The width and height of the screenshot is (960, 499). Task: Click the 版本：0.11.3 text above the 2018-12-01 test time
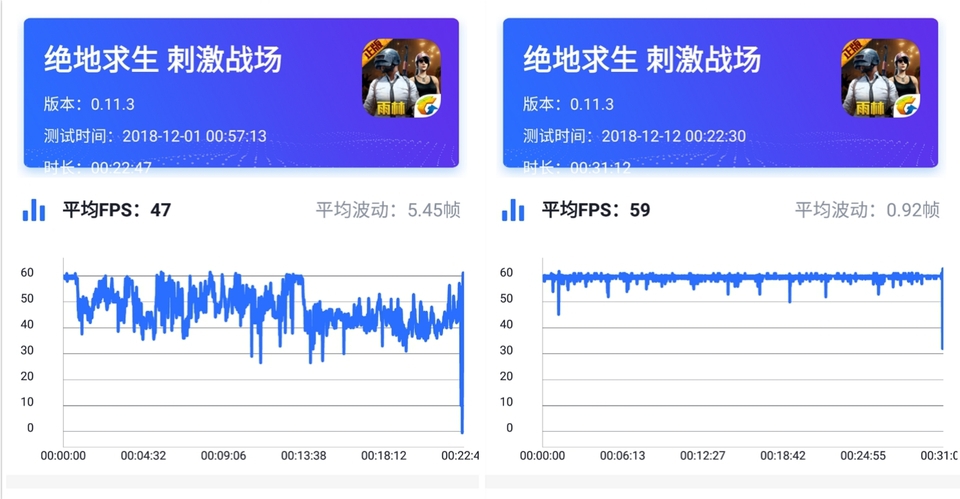[89, 104]
